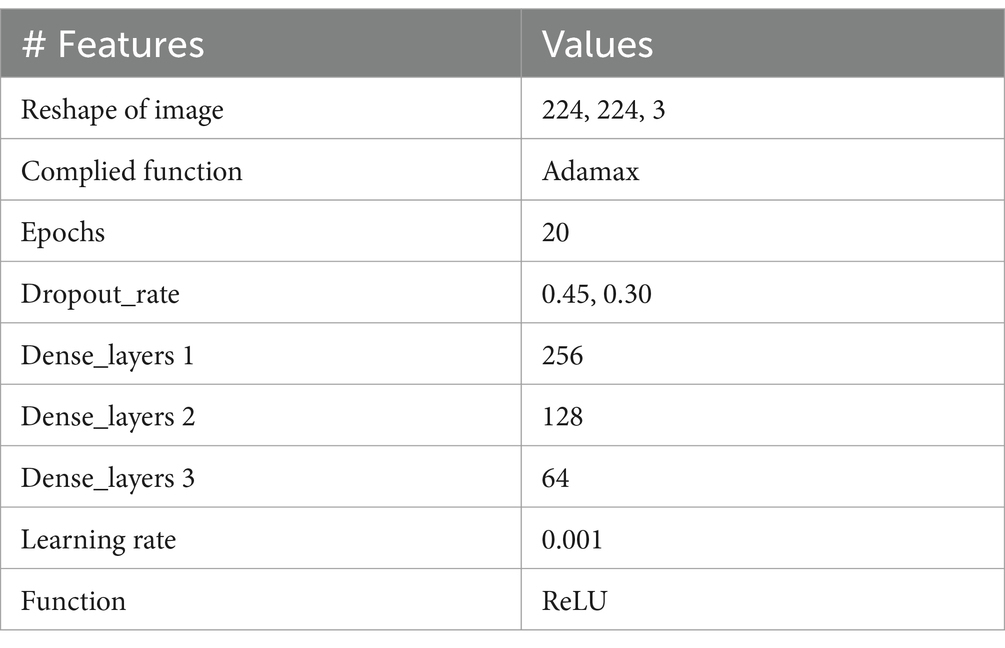The width and height of the screenshot is (1005, 648).
Task: Select the value '128'
Action: [x=562, y=417]
